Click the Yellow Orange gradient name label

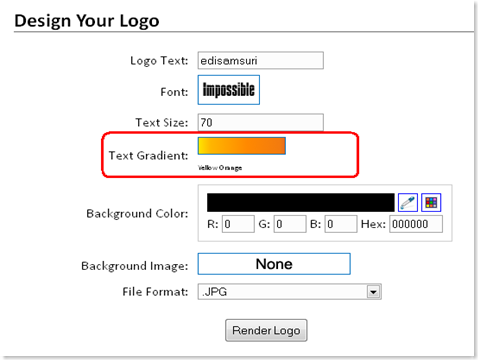220,168
